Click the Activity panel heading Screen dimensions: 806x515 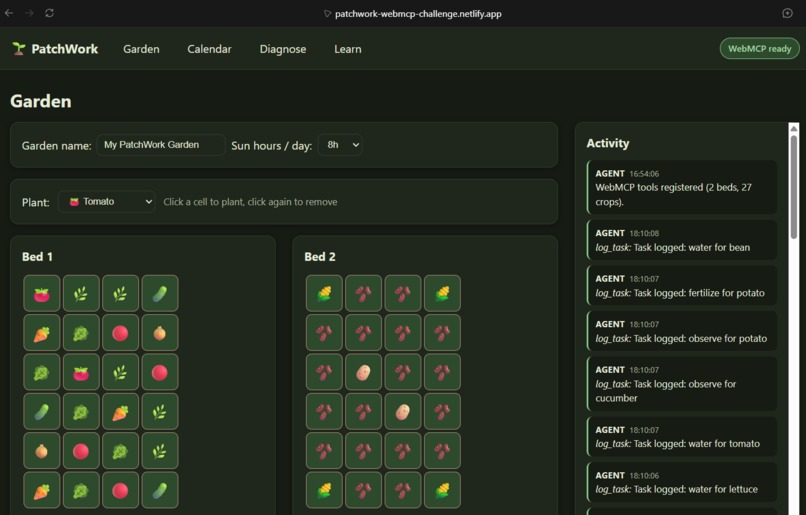[x=608, y=143]
